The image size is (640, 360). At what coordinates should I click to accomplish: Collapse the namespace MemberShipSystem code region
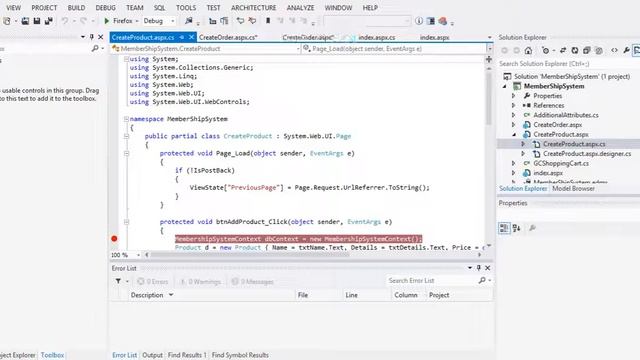tap(126, 119)
